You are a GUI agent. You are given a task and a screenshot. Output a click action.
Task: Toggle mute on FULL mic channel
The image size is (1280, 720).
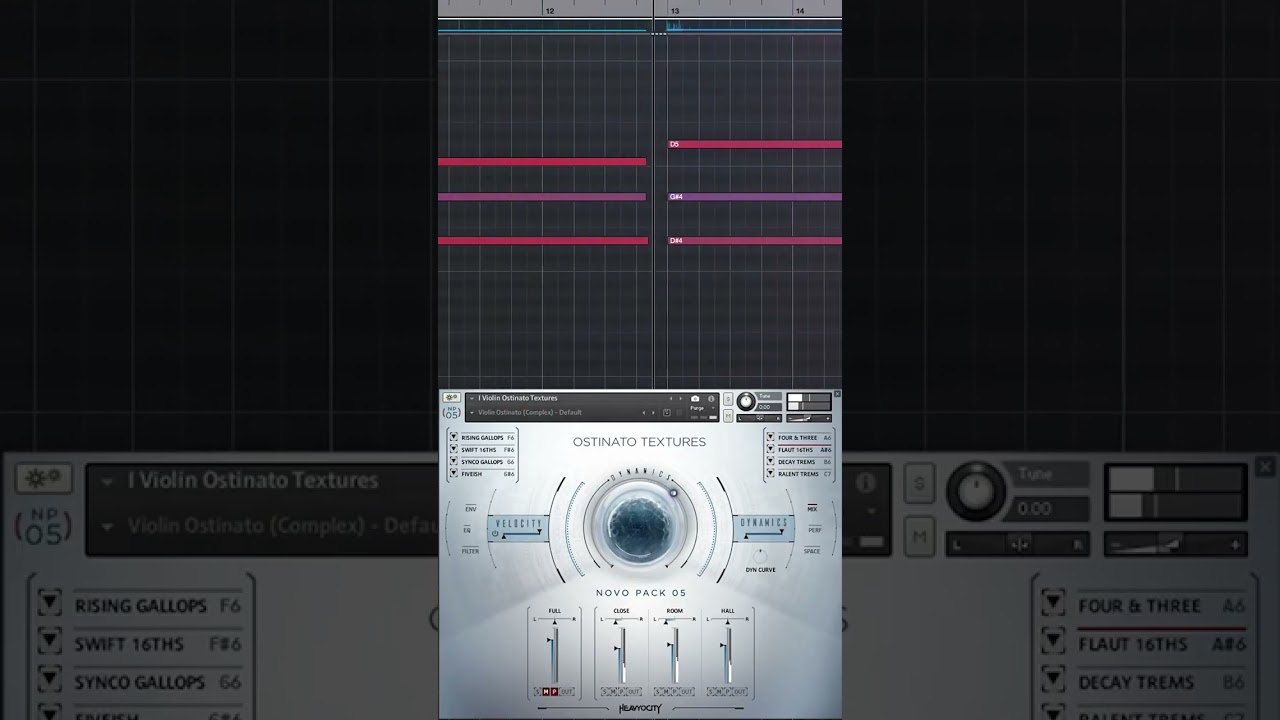546,692
